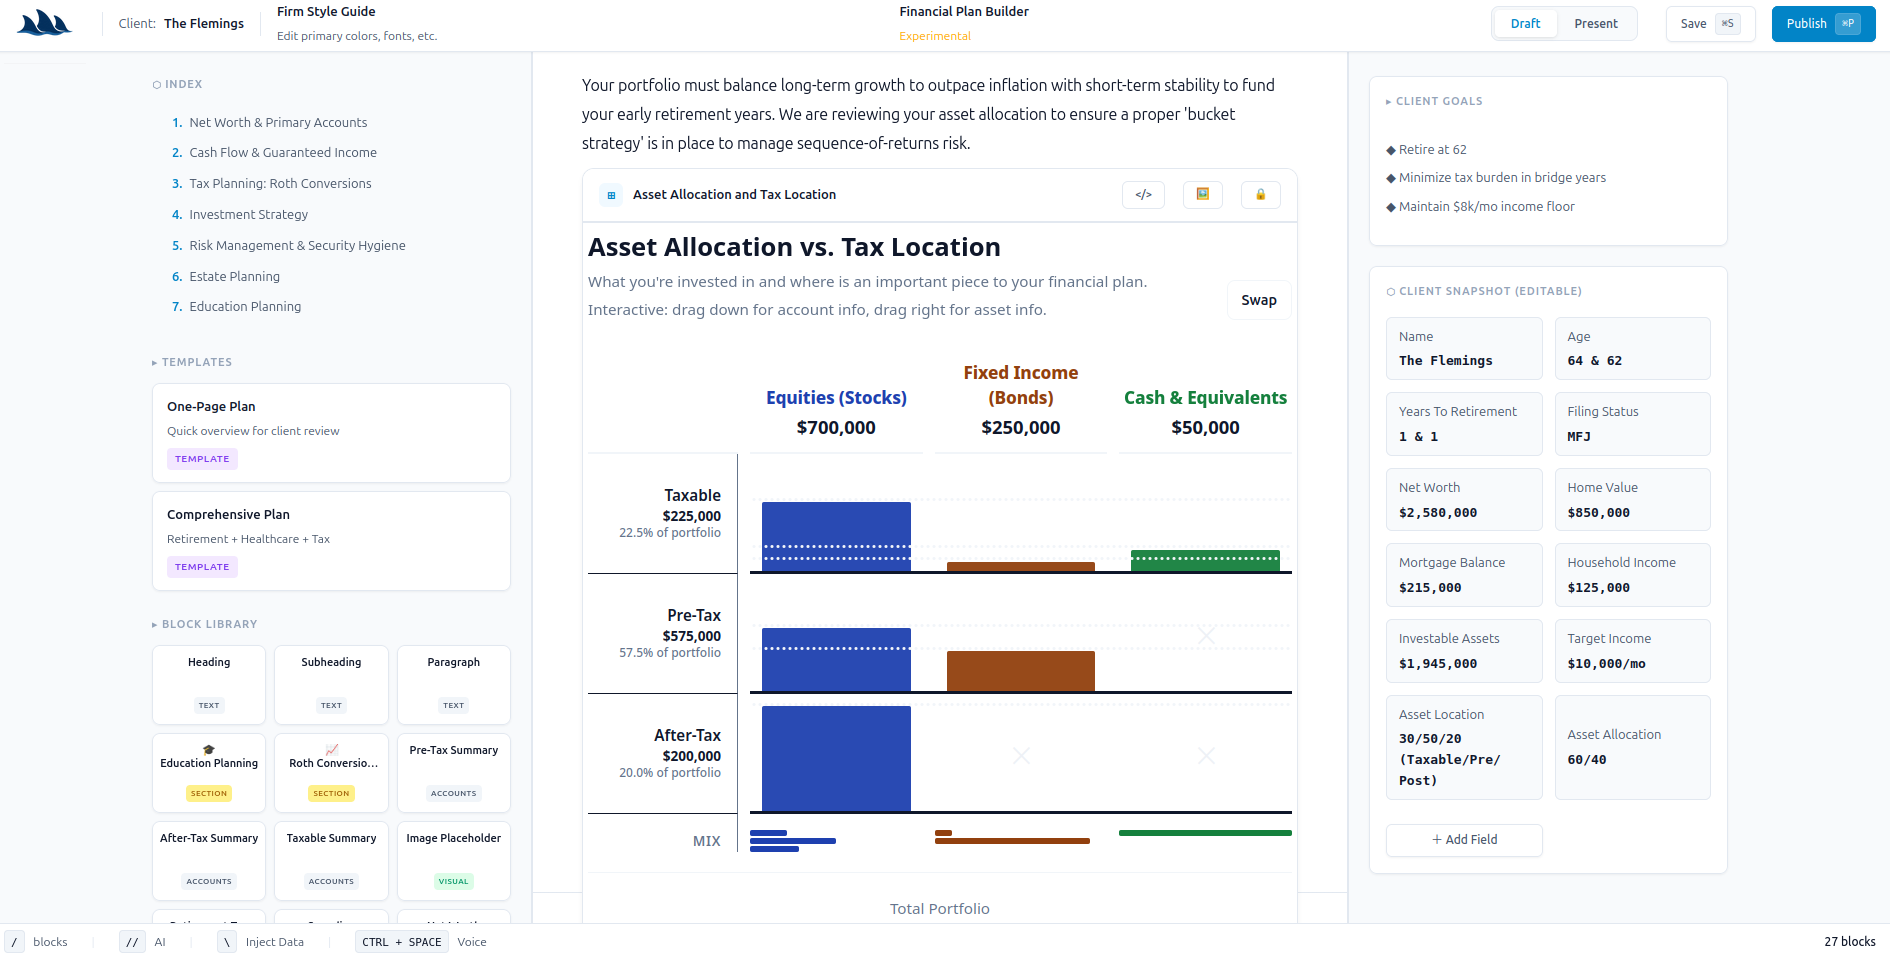1890x956 pixels.
Task: Toggle the Client Snapshot panel header
Action: pyautogui.click(x=1484, y=291)
